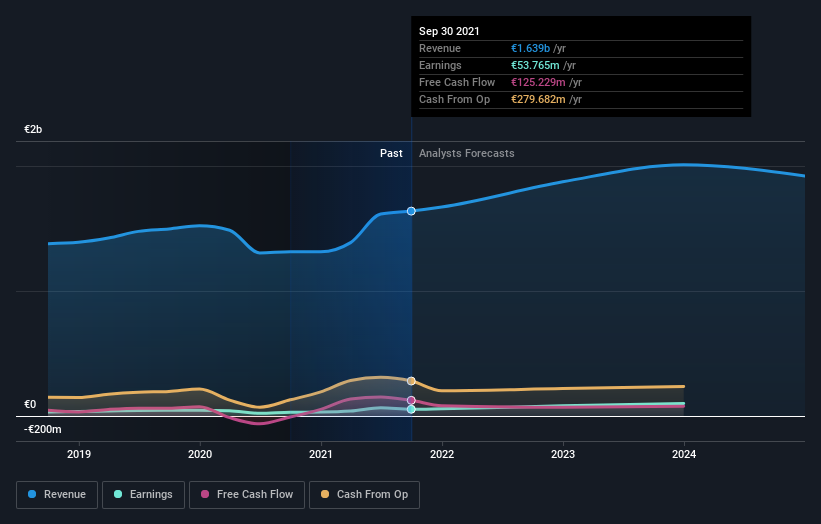The width and height of the screenshot is (821, 524).
Task: Click the 2023 x-axis label
Action: click(563, 454)
